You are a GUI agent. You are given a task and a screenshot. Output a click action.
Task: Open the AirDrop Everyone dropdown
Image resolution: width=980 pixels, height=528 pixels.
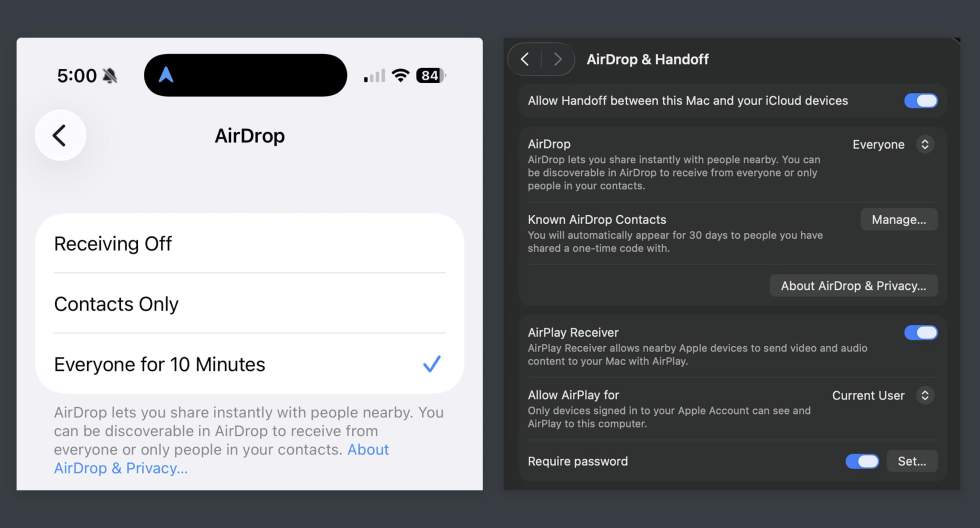click(892, 145)
